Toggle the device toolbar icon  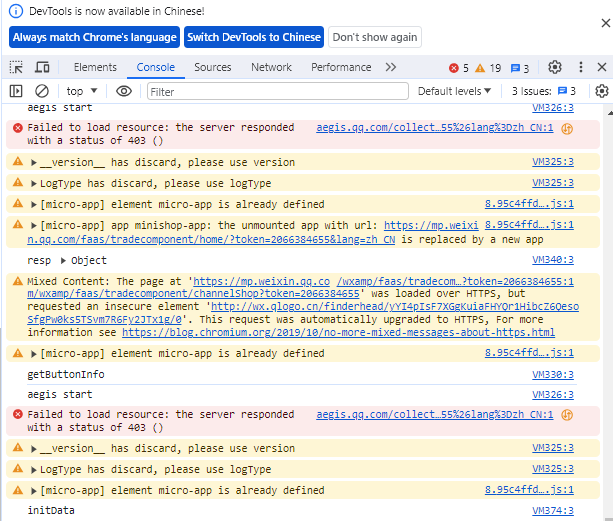[42, 67]
